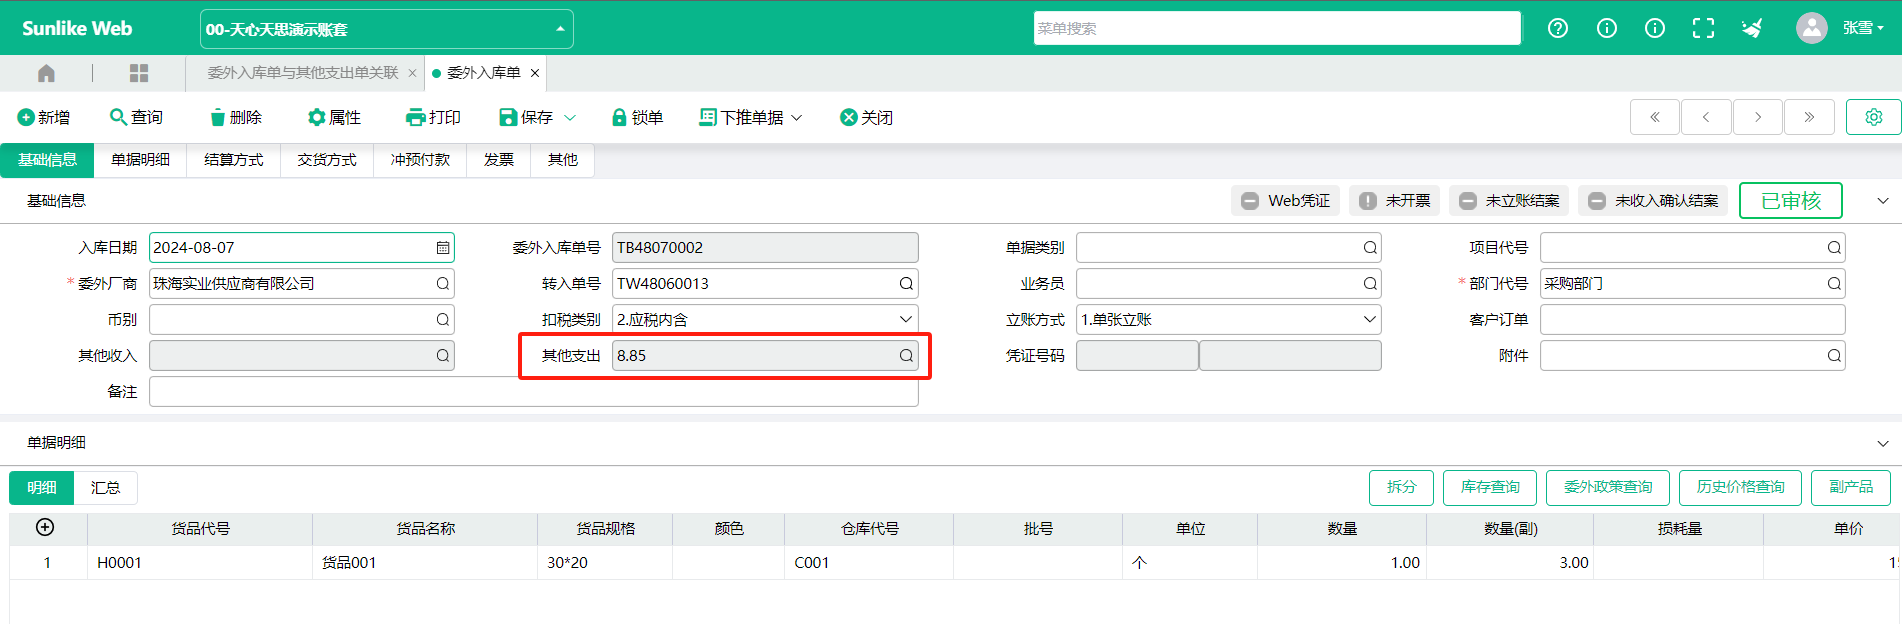This screenshot has width=1902, height=624.
Task: Click the 库存查询 button
Action: point(1489,487)
